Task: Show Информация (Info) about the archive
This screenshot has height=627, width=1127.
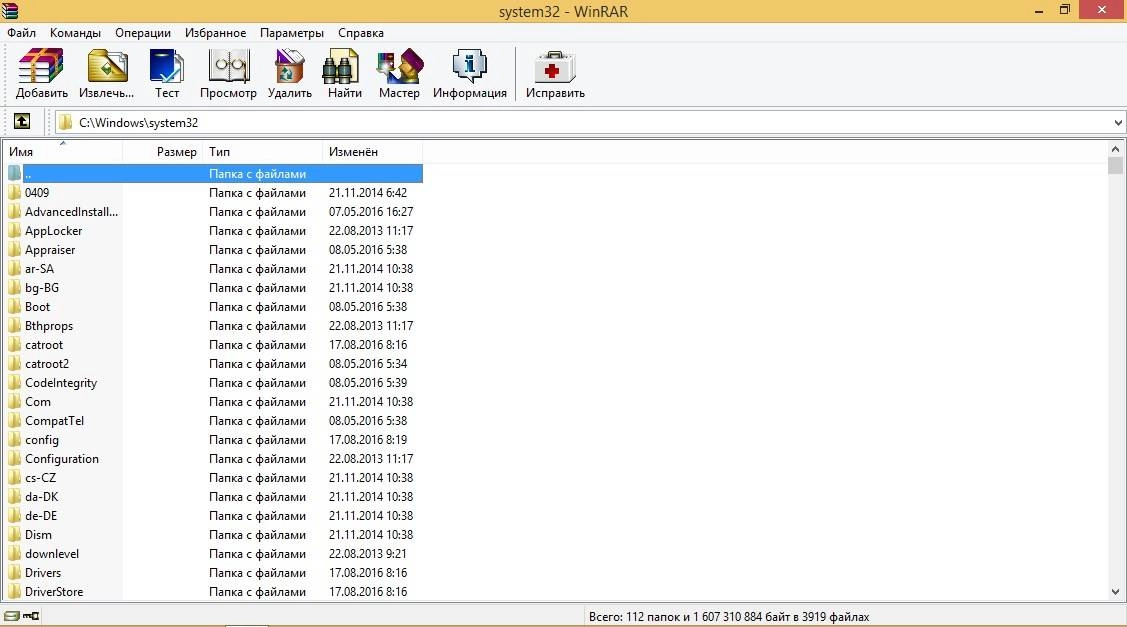Action: tap(469, 73)
